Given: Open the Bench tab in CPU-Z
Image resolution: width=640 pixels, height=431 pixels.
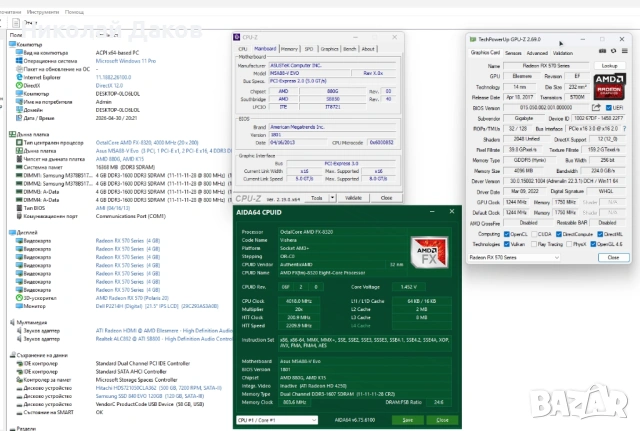Looking at the screenshot, I should (349, 49).
